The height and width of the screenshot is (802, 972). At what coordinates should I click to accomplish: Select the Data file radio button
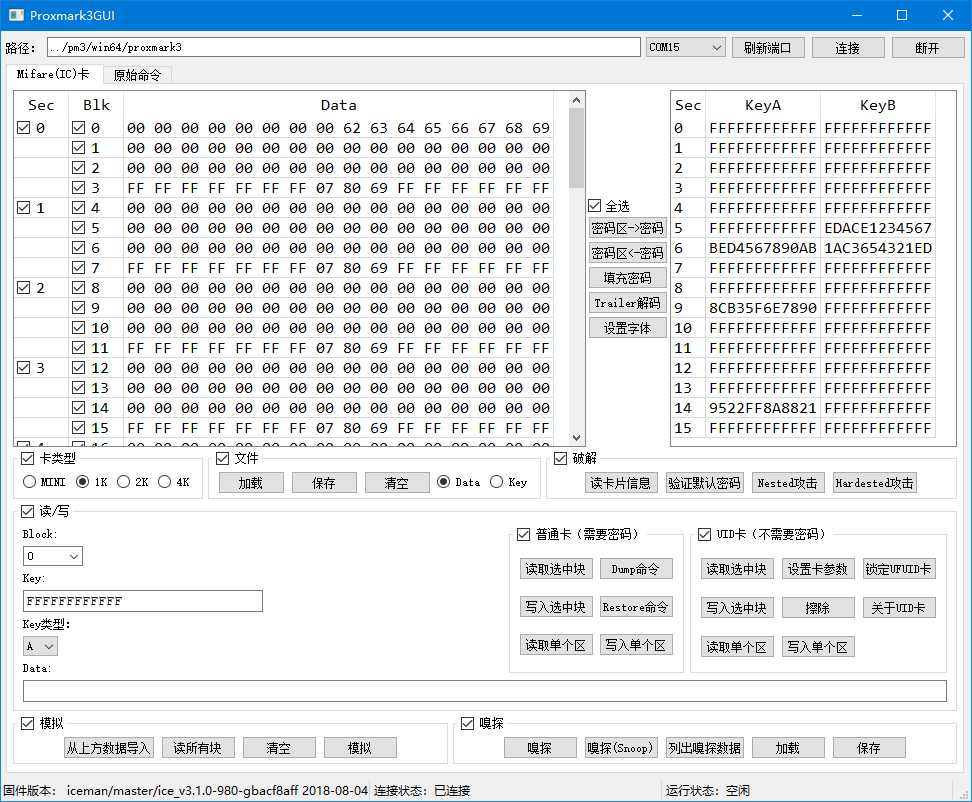[443, 482]
